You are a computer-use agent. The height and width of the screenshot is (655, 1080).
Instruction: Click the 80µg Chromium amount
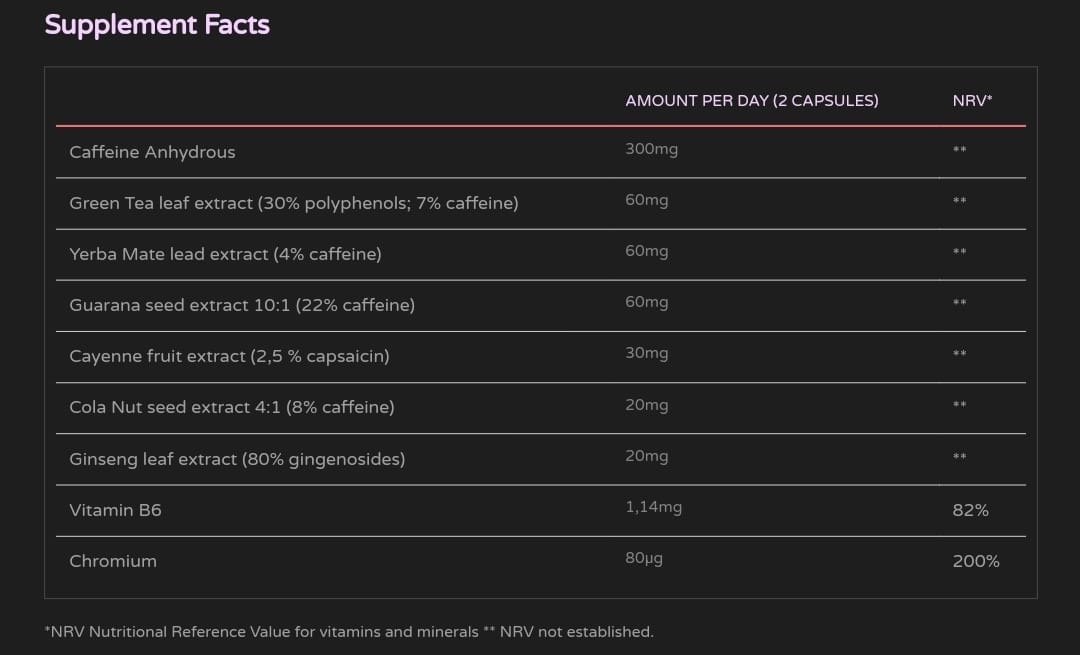click(x=644, y=558)
